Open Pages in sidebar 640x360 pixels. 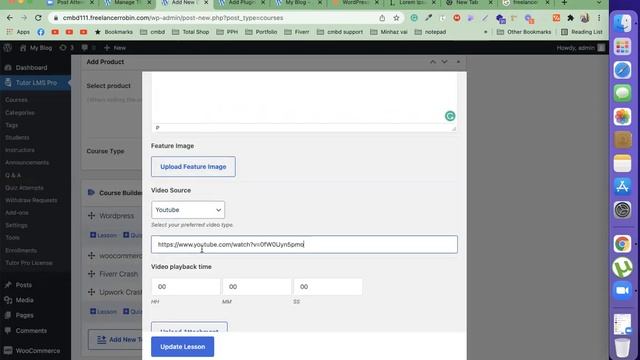click(x=24, y=315)
